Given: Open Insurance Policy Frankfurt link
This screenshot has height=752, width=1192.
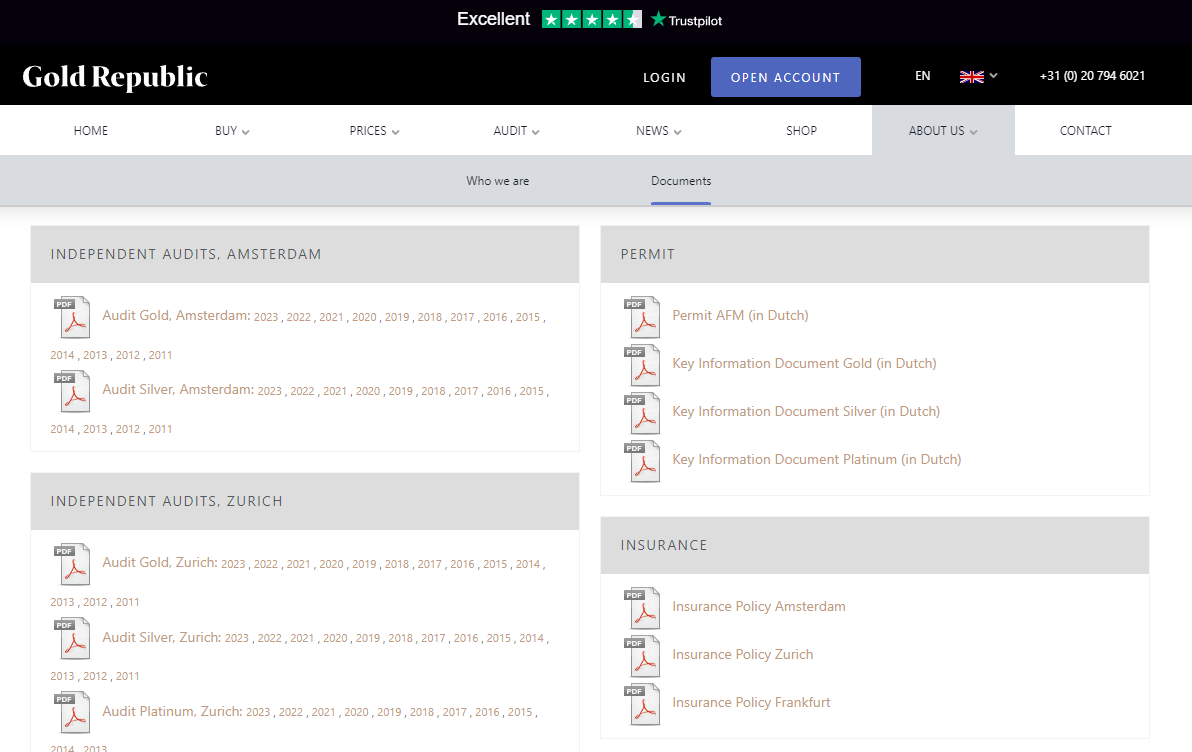Looking at the screenshot, I should click(751, 702).
